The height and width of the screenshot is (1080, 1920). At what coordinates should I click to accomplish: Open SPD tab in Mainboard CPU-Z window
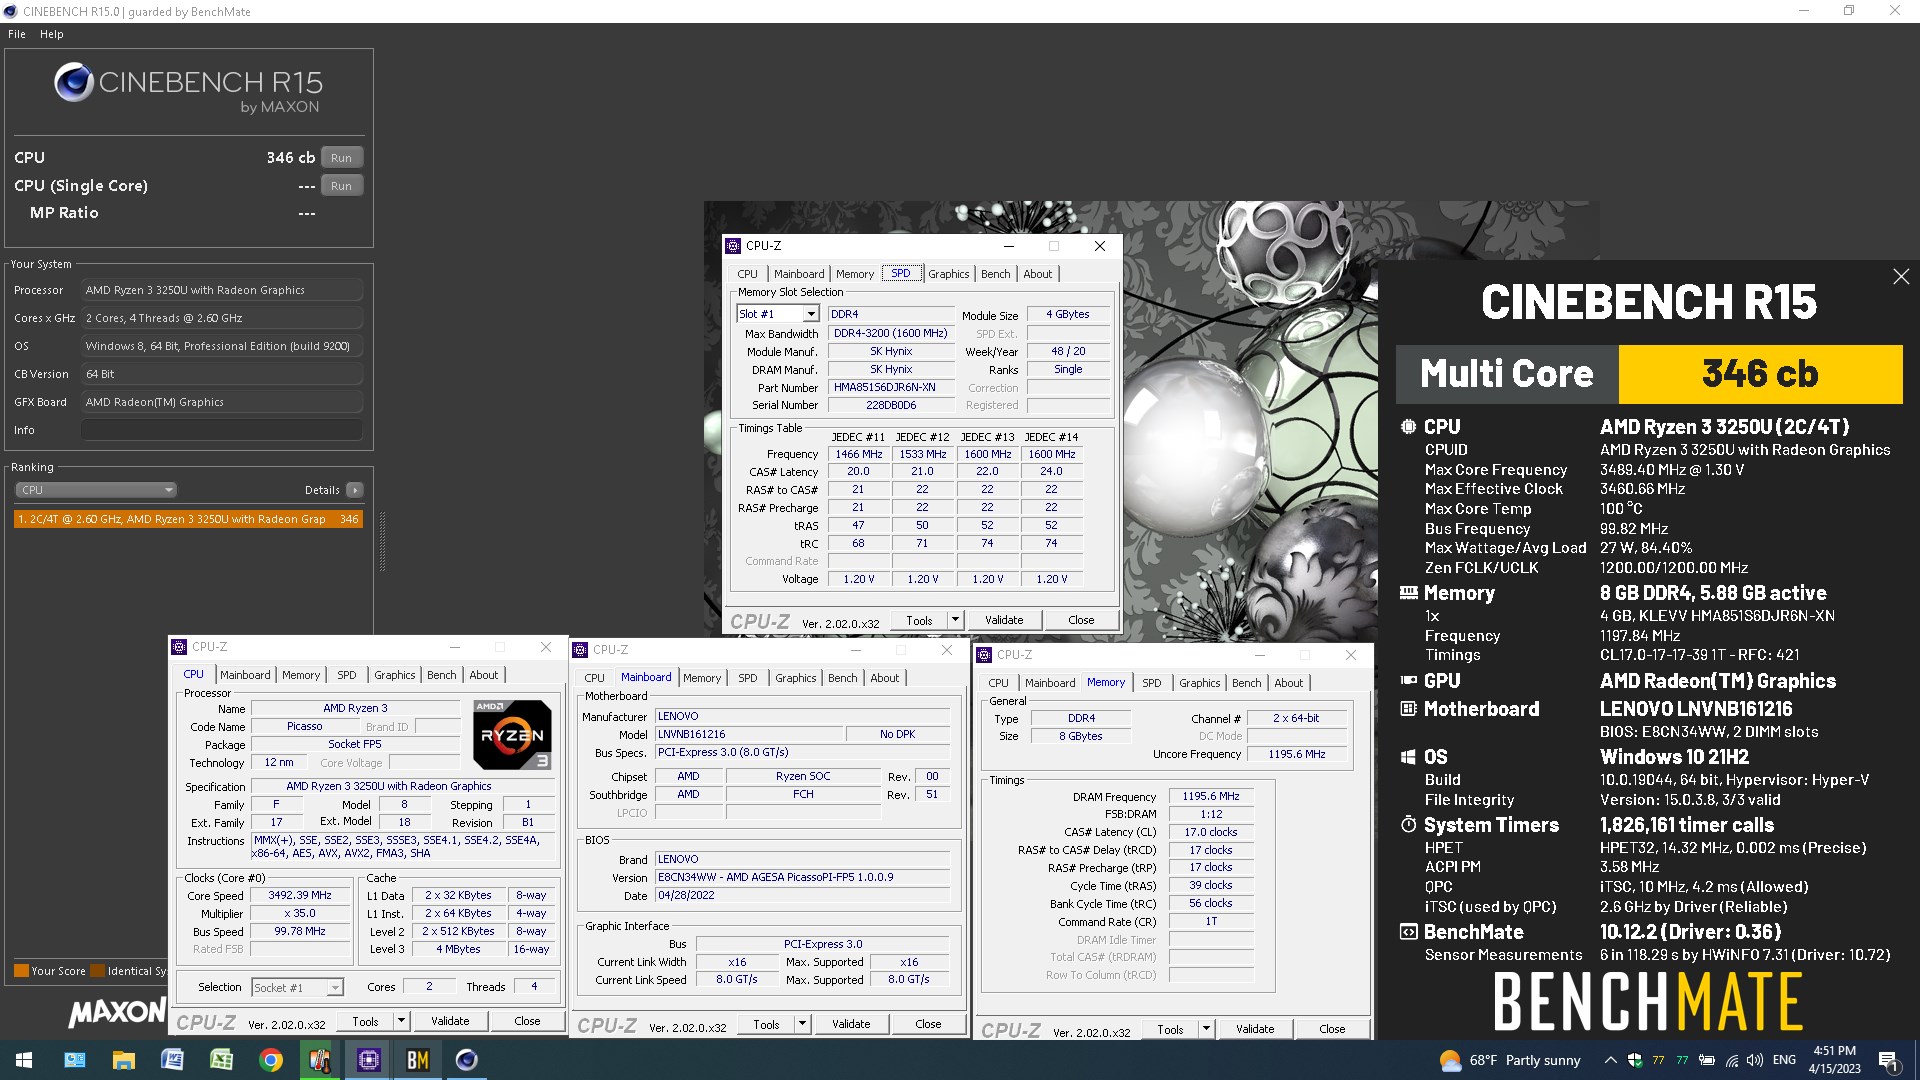(x=748, y=678)
